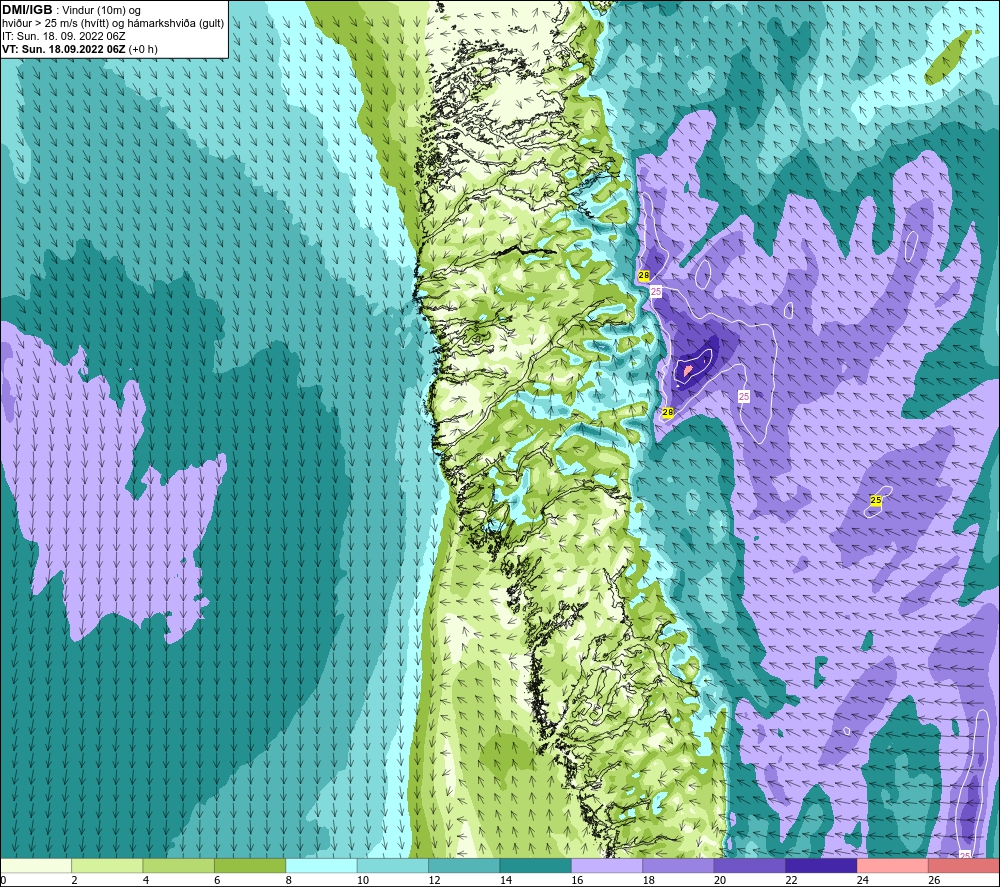Click the legend tick label 0
The width and height of the screenshot is (1000, 887).
(3, 880)
